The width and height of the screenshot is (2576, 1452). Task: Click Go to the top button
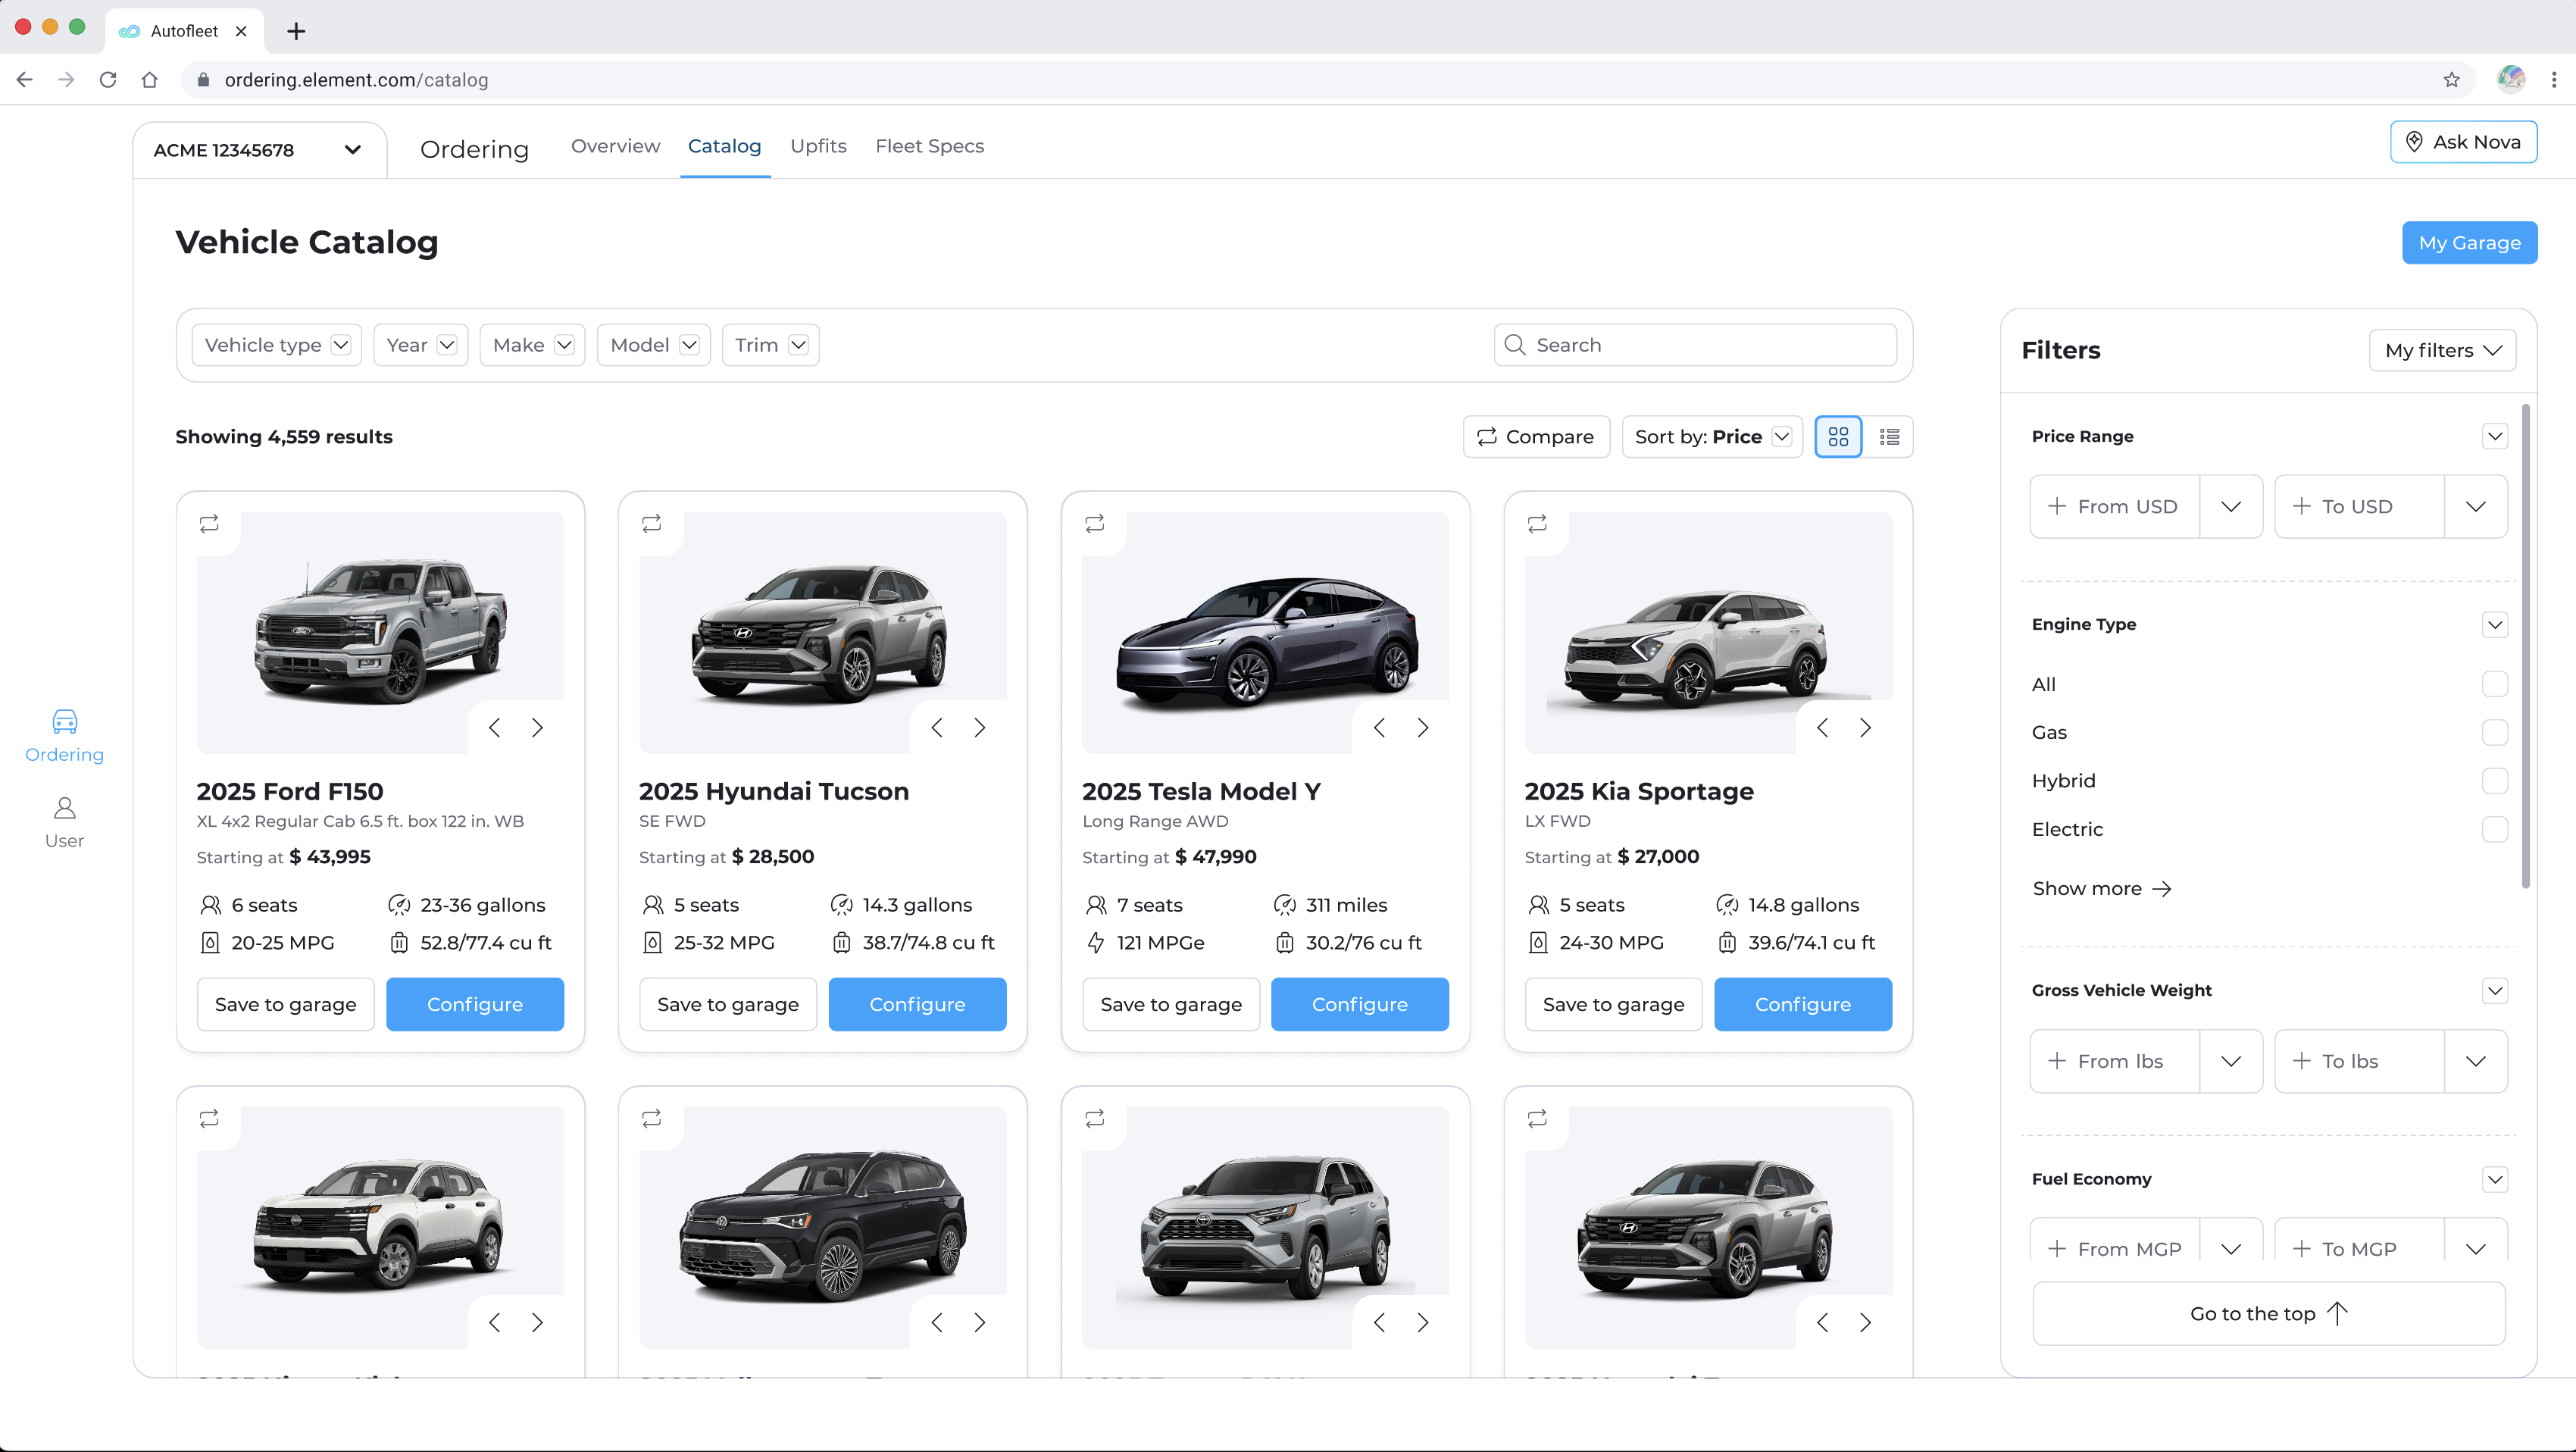click(x=2268, y=1314)
